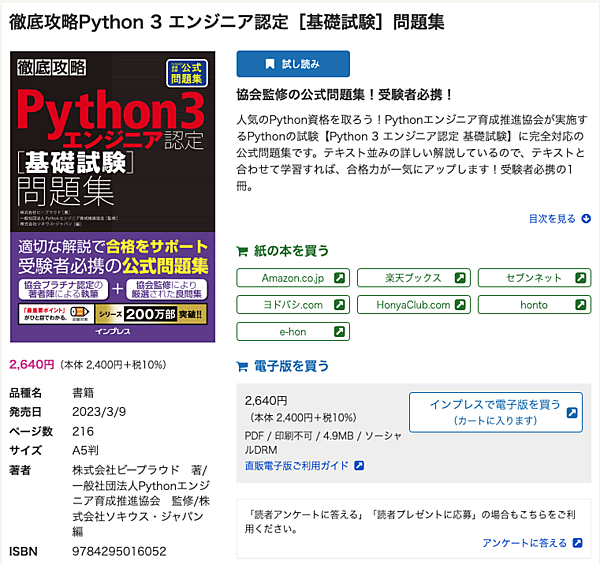Open the e-hon store link
600x565 pixels.
pyautogui.click(x=292, y=331)
